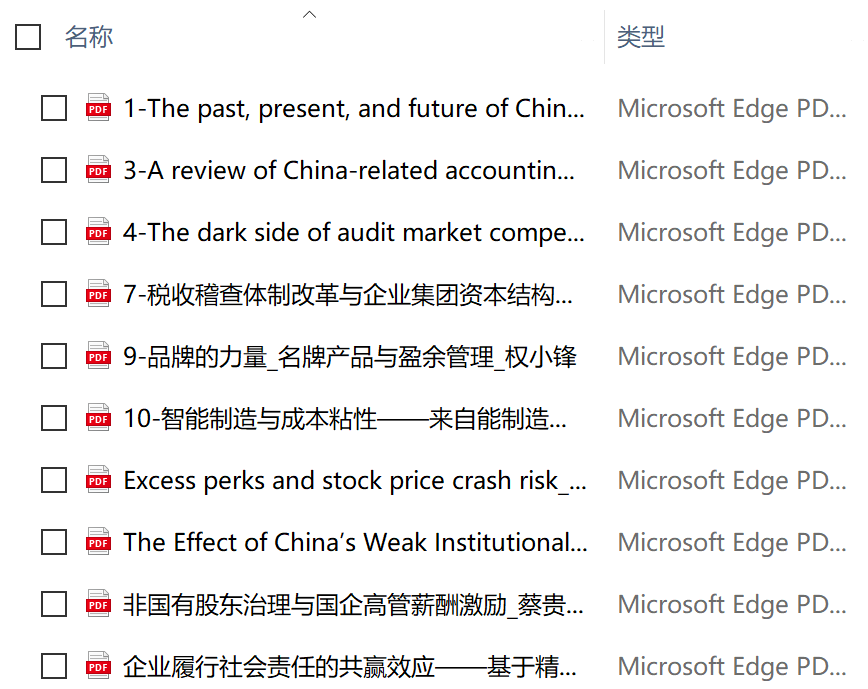Image resolution: width=868 pixels, height=689 pixels.
Task: Click the column divider left of 类型
Action: coord(604,37)
